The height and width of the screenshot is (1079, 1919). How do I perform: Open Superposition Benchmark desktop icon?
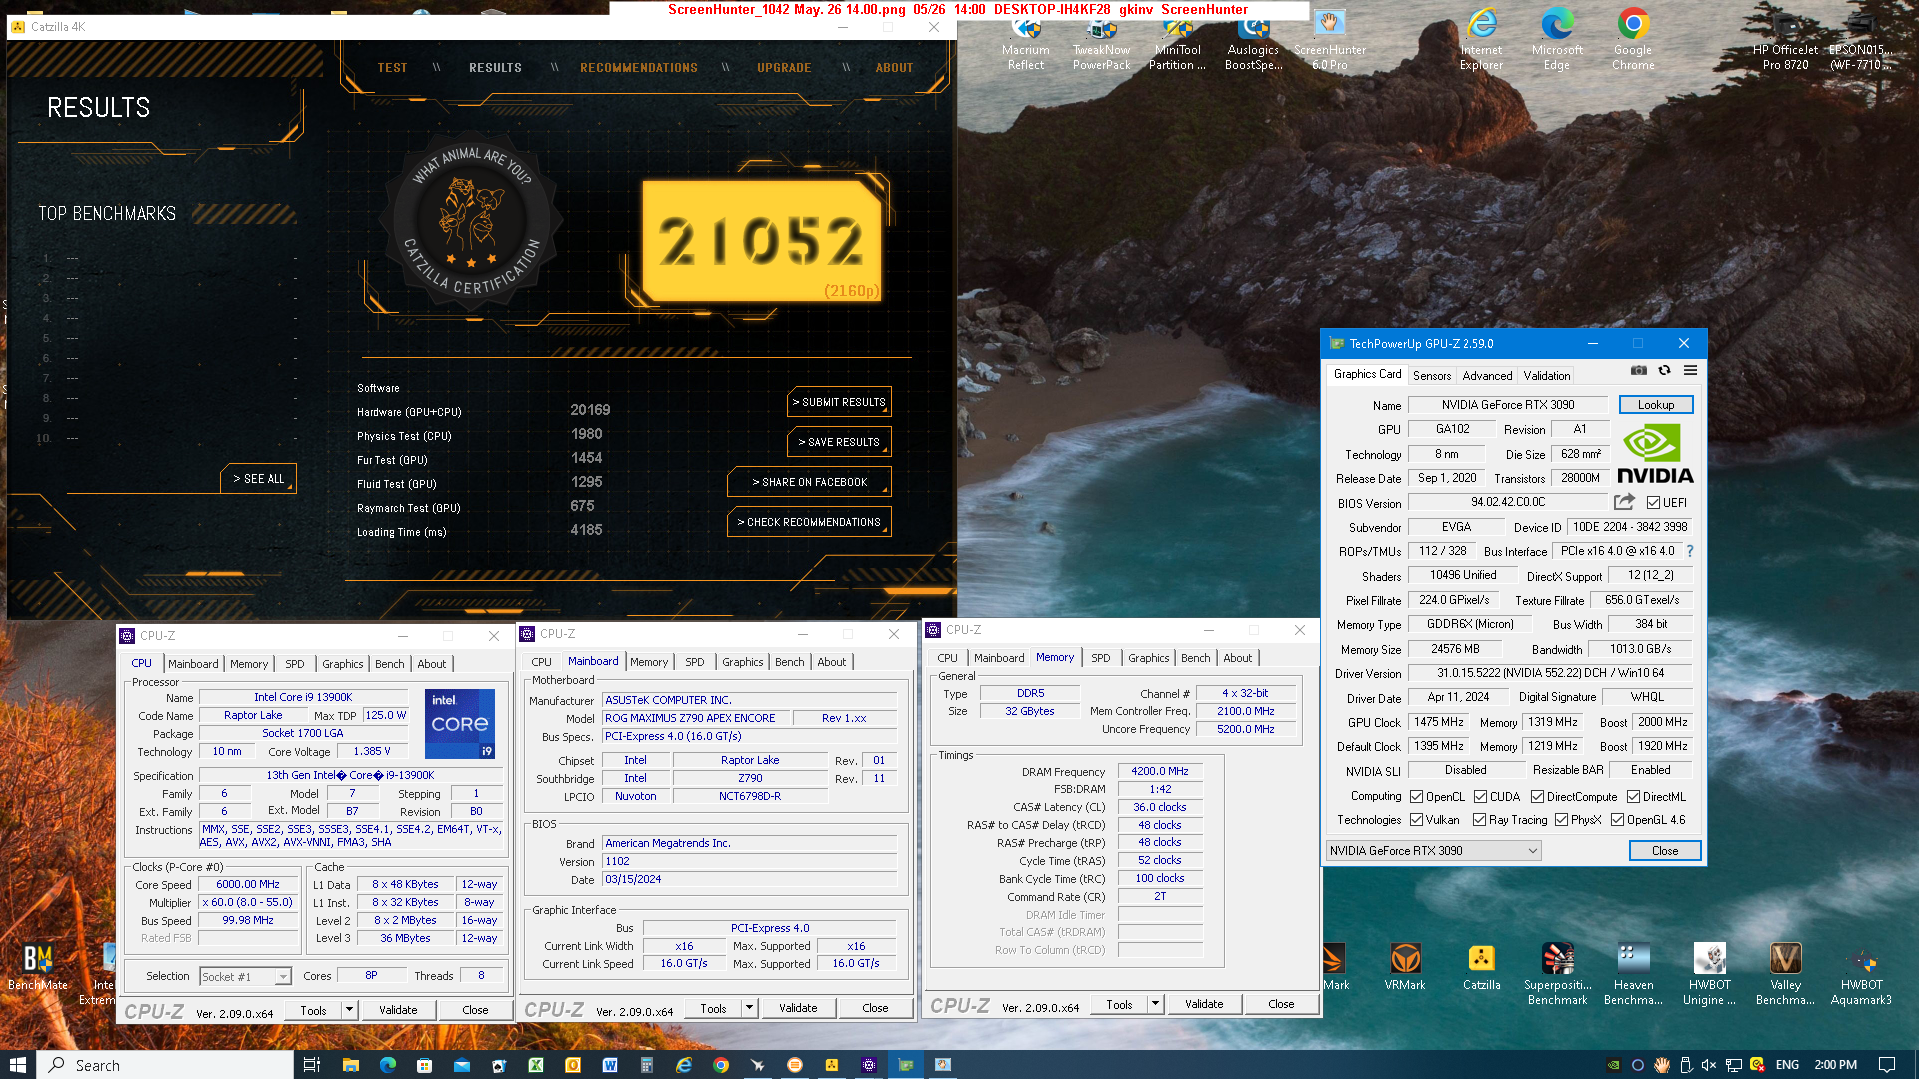point(1557,972)
